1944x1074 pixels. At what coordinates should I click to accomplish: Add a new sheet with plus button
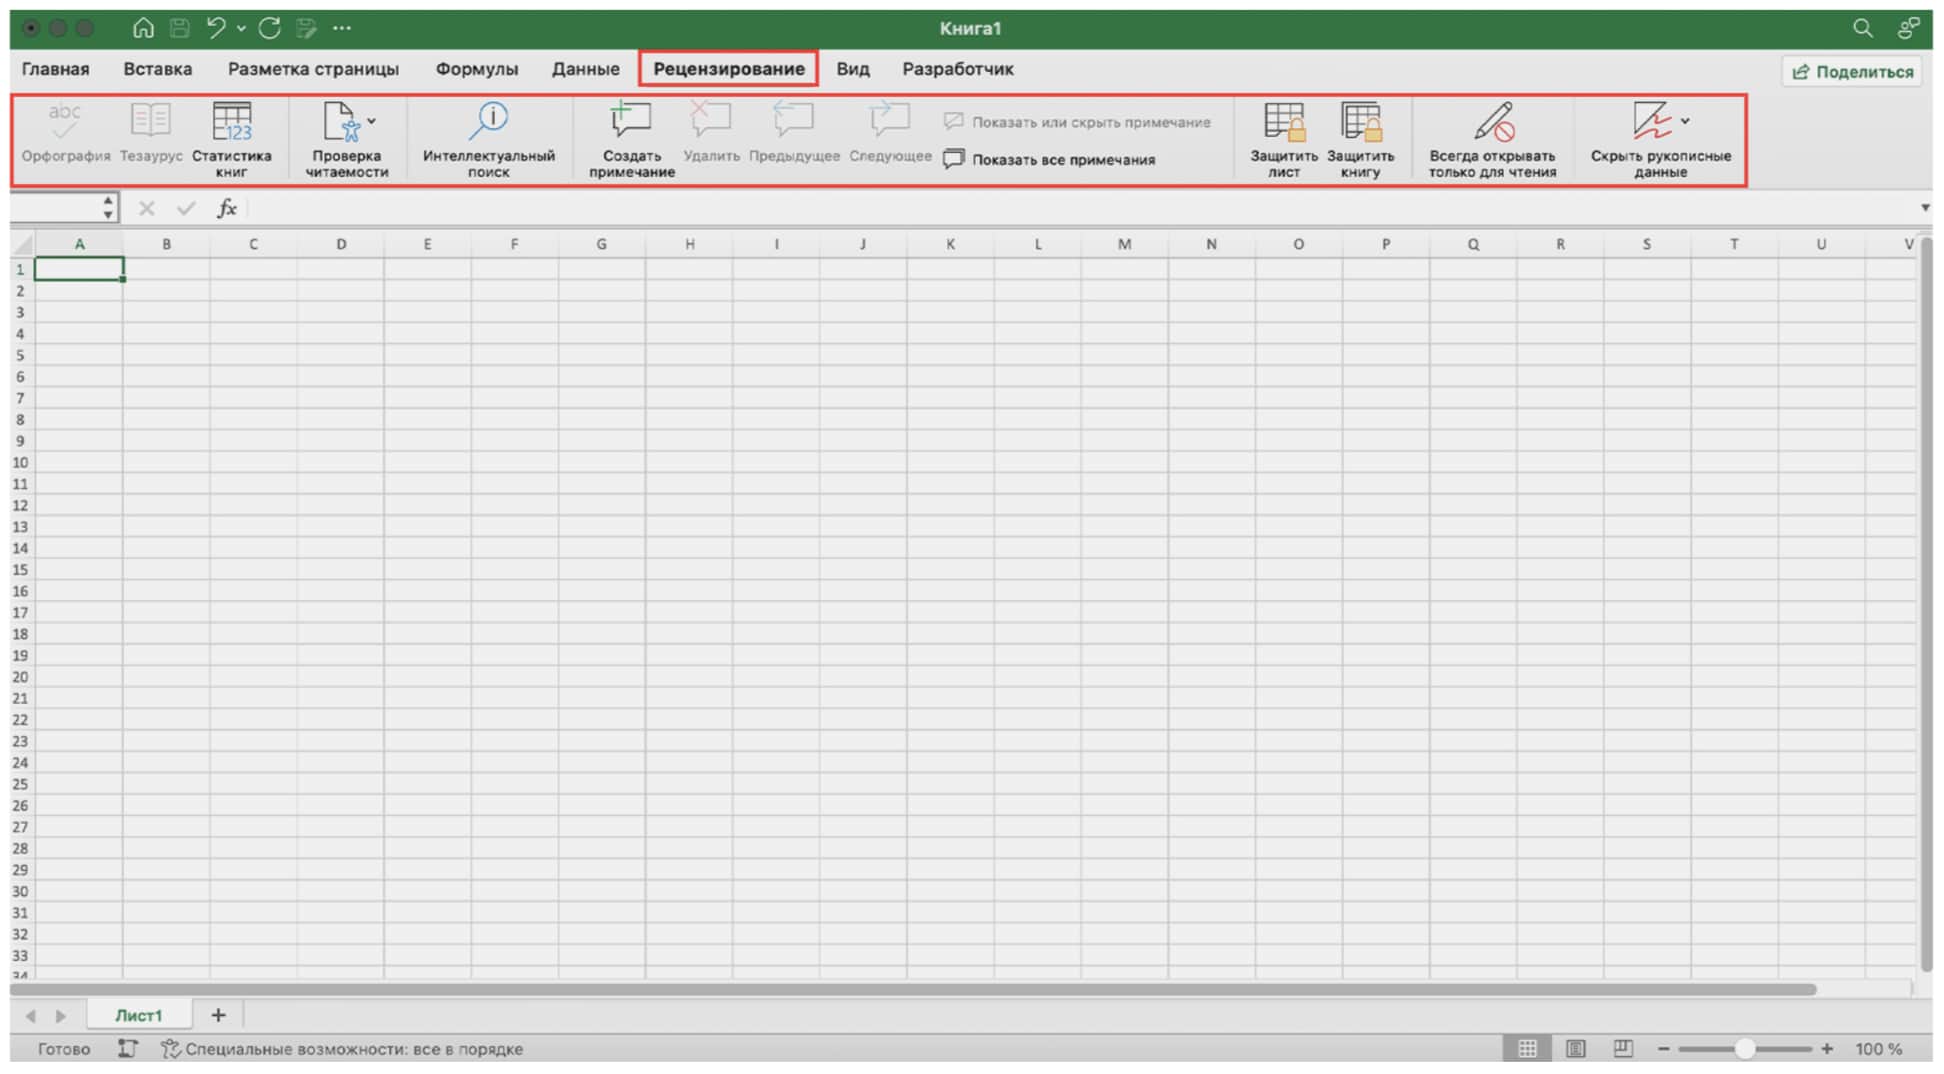(218, 1015)
